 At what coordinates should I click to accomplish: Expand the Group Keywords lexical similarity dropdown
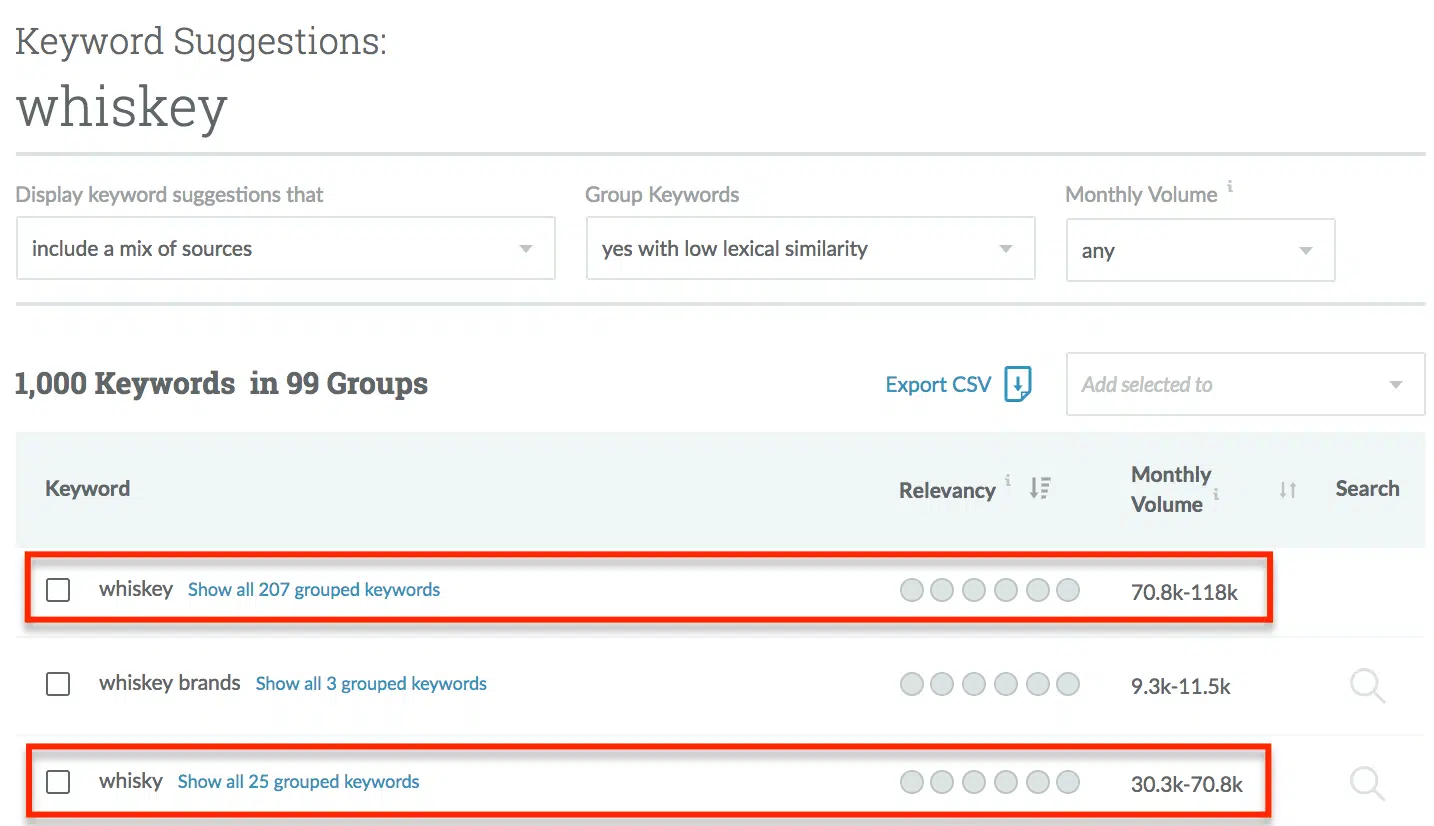[810, 249]
